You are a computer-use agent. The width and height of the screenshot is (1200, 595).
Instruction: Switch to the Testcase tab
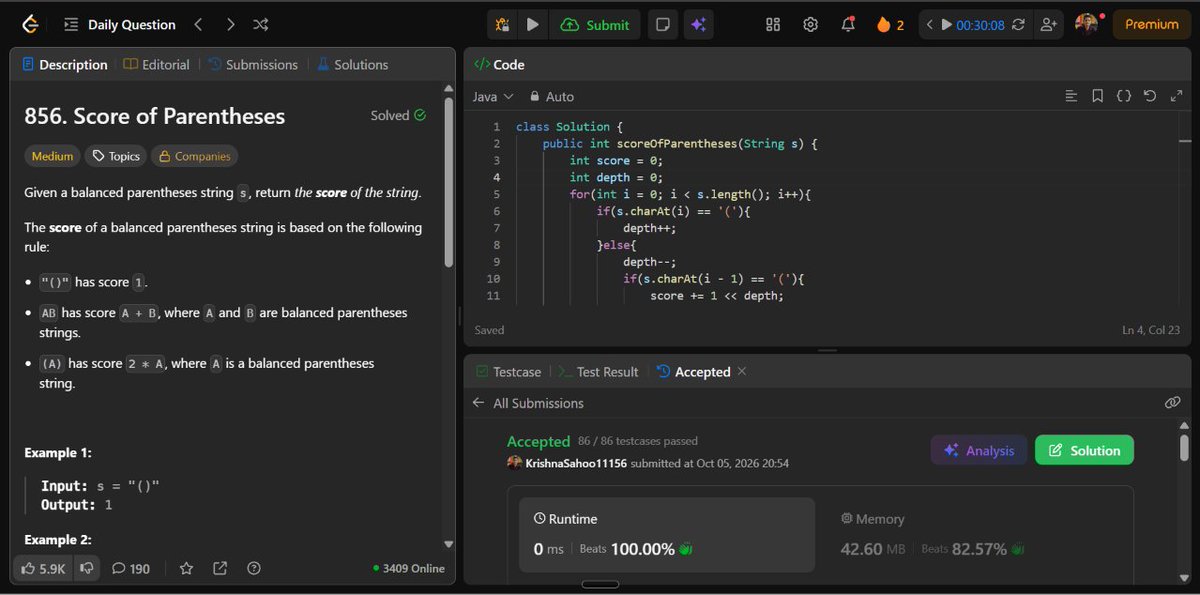[508, 371]
